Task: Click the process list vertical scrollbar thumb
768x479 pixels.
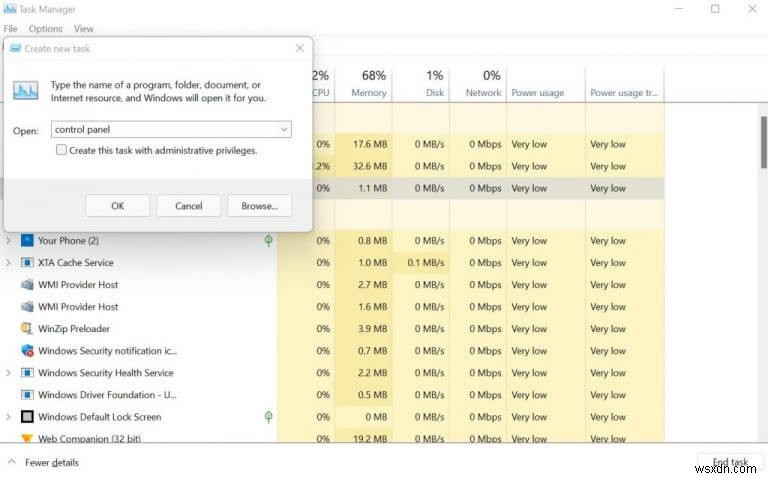Action: [764, 142]
